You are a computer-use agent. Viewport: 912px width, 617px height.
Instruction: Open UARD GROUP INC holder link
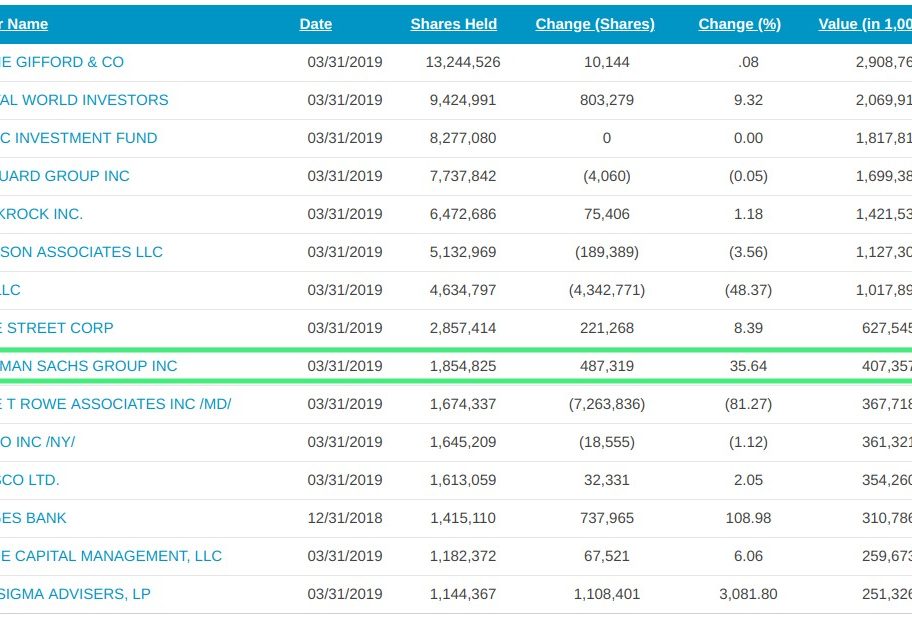coord(65,176)
